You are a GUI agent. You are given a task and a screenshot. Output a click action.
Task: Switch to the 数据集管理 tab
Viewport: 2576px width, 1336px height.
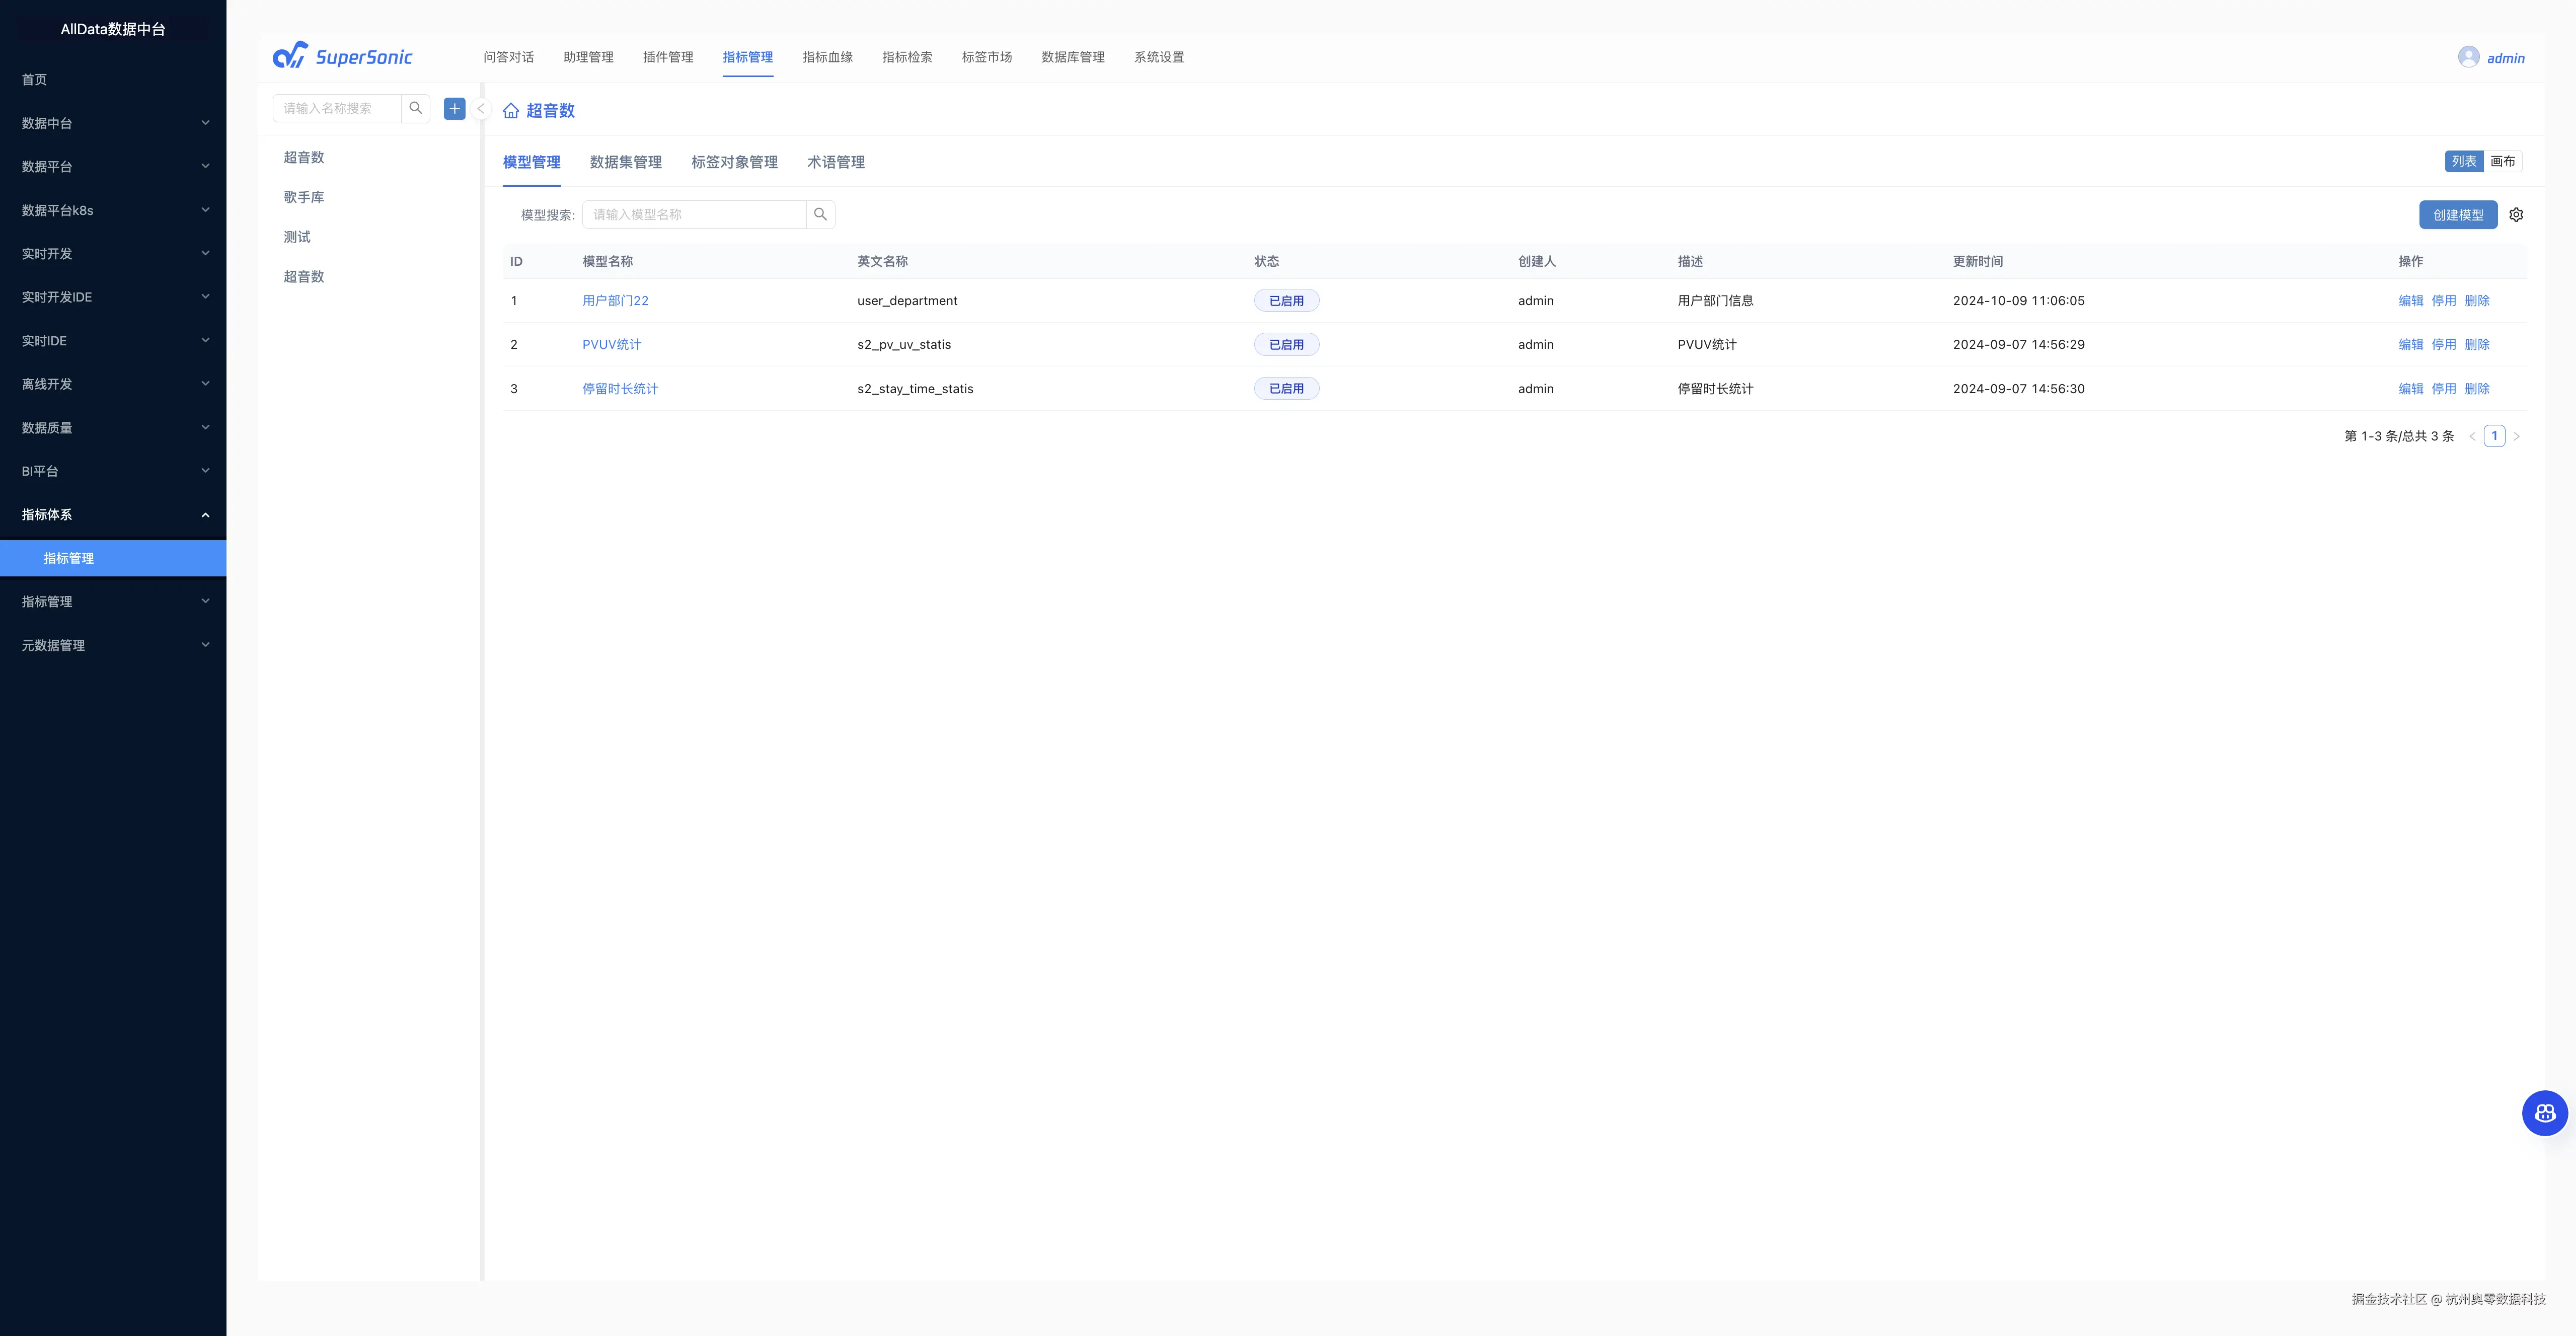625,162
